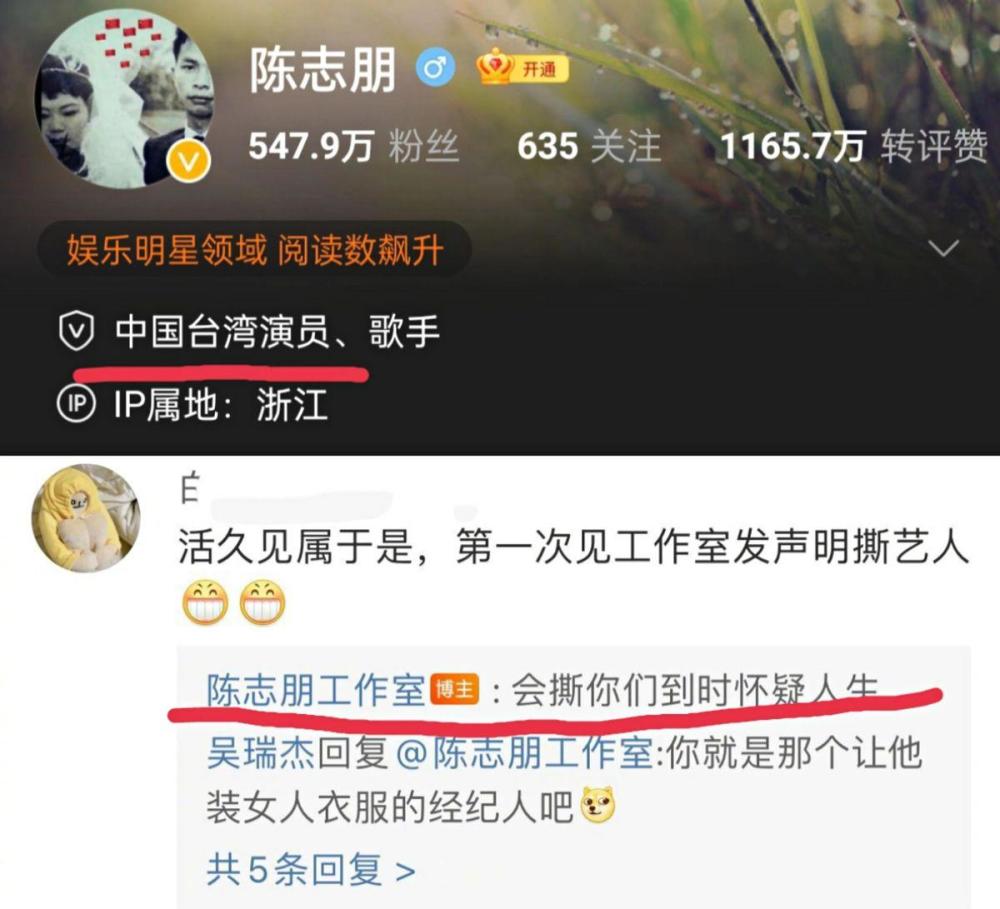Open the 635 关注 following list

click(x=589, y=146)
